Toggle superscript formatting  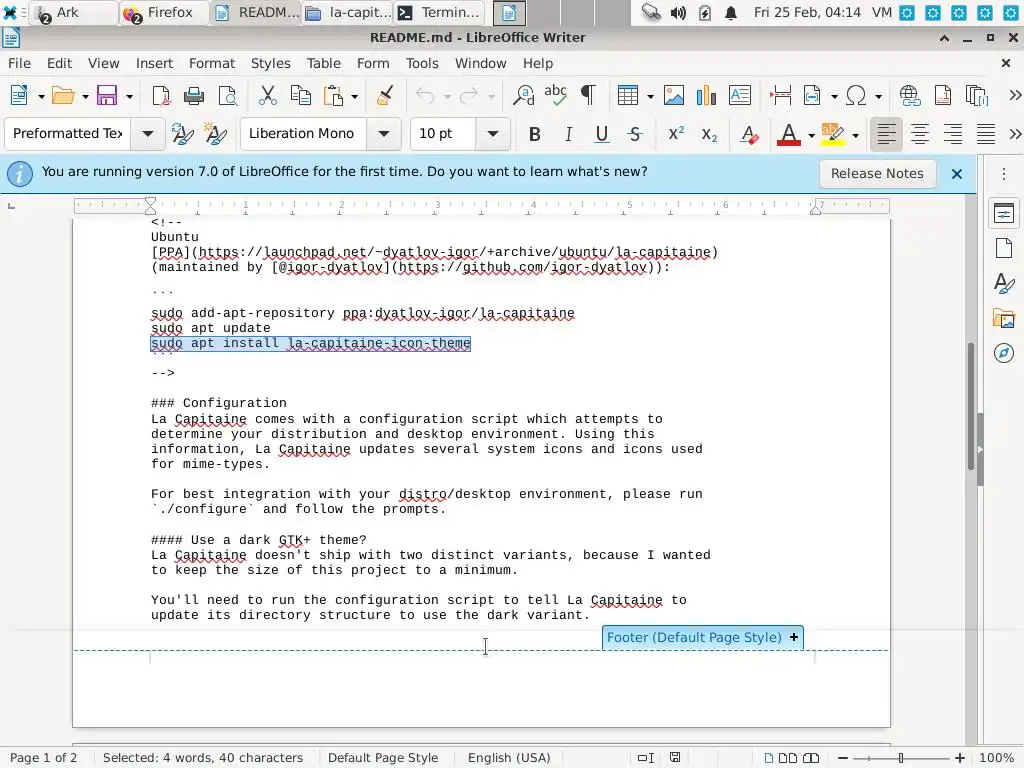click(x=676, y=135)
